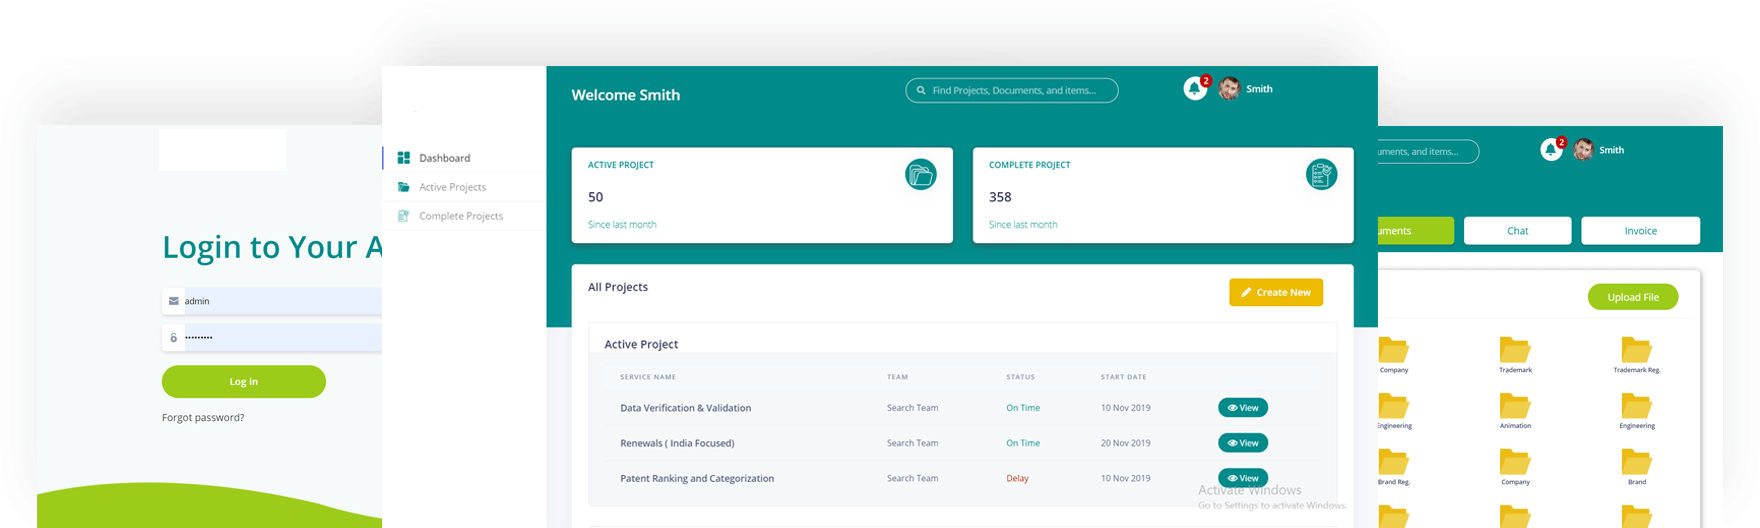Follow the Forgot password? link

[203, 418]
